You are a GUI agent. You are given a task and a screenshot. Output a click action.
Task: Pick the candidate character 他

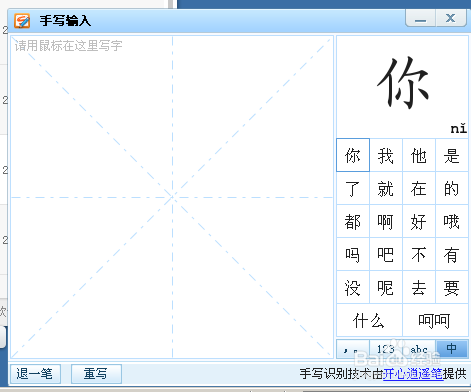pos(419,155)
